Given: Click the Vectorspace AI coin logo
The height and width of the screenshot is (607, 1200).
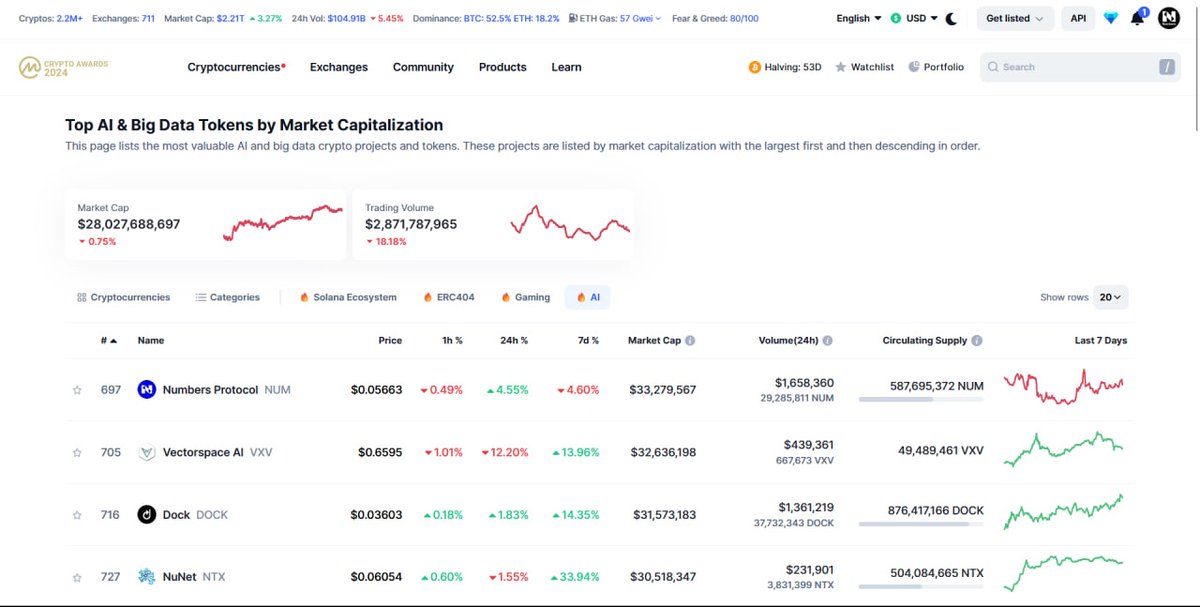Looking at the screenshot, I should click(x=146, y=452).
